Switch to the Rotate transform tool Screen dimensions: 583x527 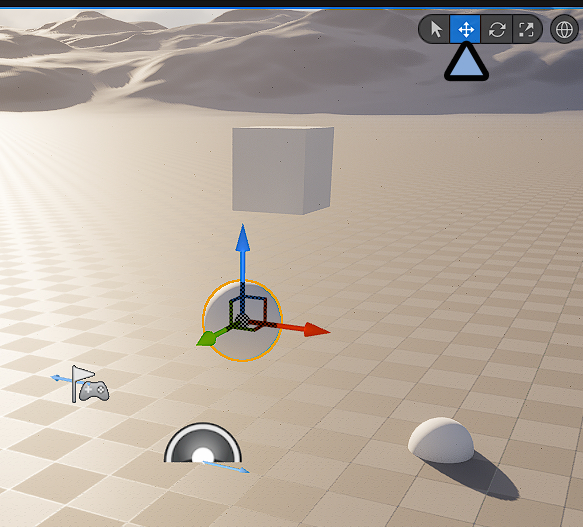(497, 29)
